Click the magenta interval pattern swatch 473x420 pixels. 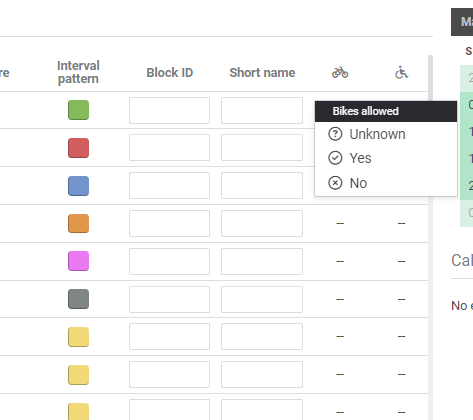[78, 261]
